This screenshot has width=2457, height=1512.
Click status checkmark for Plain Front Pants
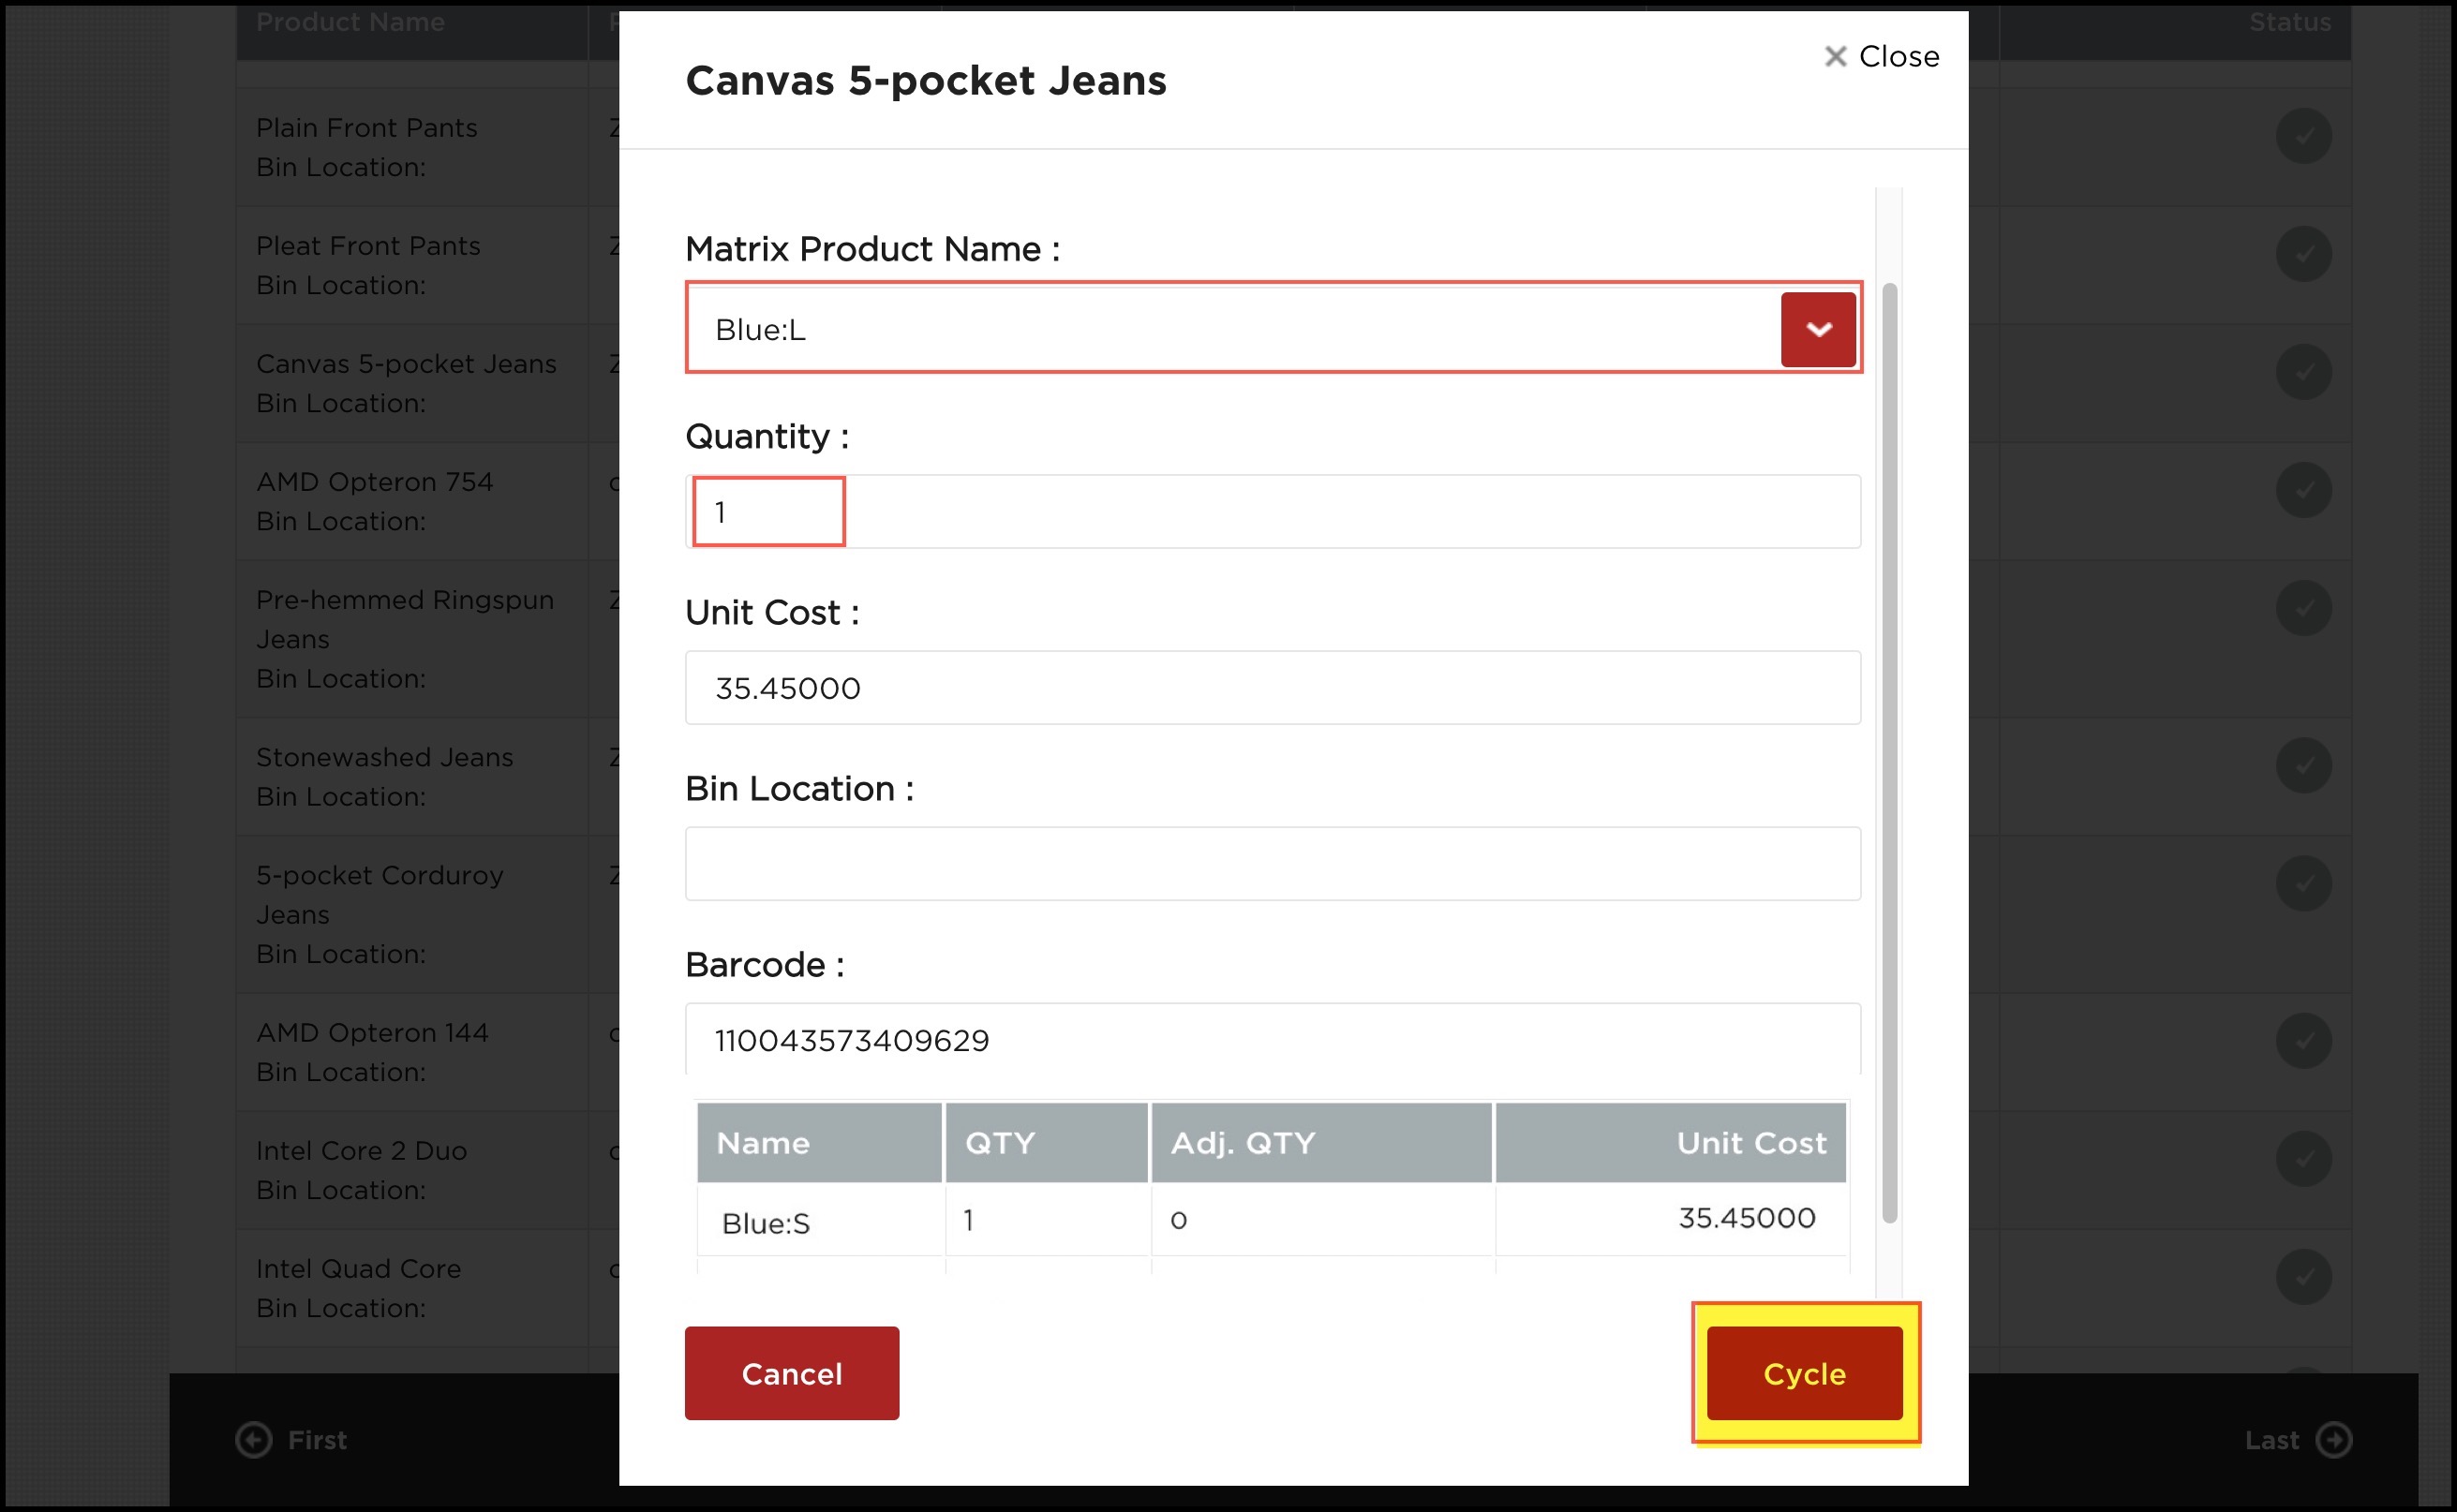click(2303, 136)
